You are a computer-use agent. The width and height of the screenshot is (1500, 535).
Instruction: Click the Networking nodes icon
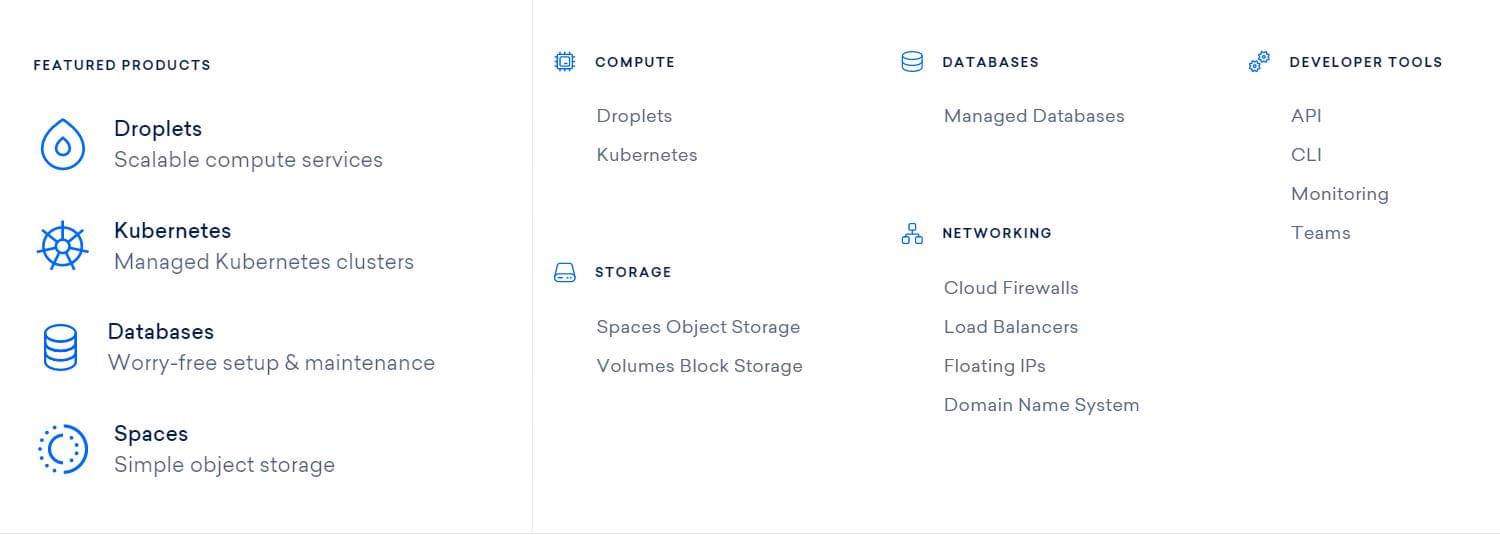click(912, 234)
